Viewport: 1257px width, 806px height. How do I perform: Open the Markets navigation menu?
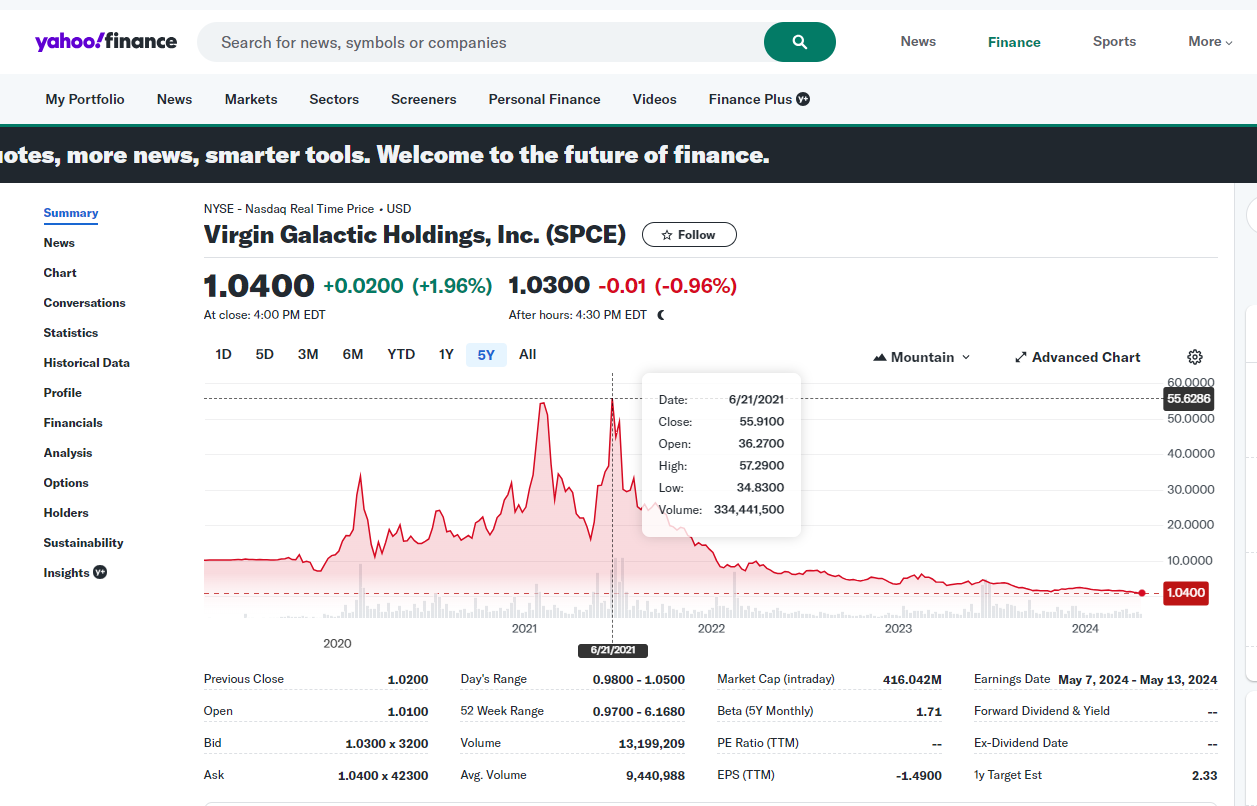(x=251, y=99)
